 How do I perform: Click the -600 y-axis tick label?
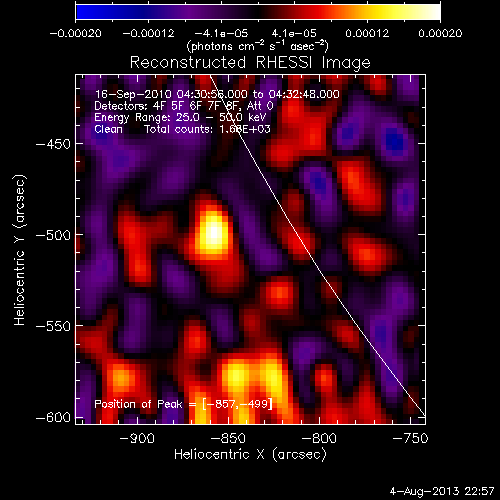tap(53, 417)
